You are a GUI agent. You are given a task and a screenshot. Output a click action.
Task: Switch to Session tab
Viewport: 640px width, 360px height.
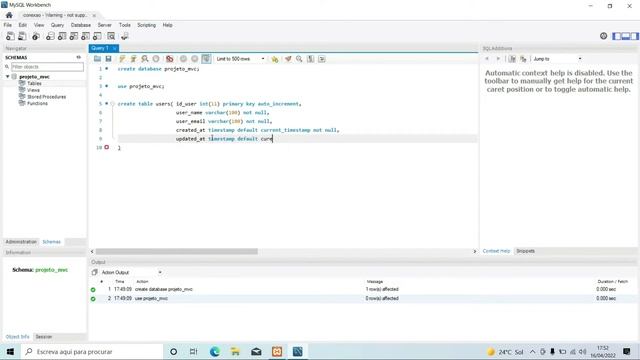pyautogui.click(x=44, y=337)
